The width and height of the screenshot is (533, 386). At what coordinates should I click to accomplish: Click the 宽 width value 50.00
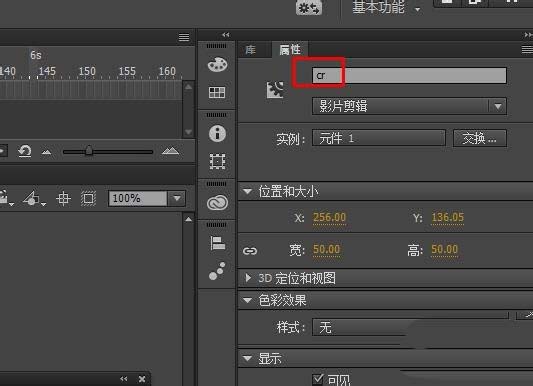(326, 249)
